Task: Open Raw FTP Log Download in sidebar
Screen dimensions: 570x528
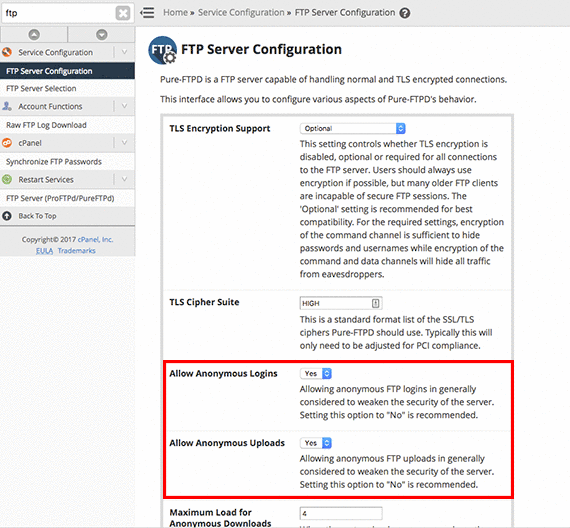Action: 68,125
